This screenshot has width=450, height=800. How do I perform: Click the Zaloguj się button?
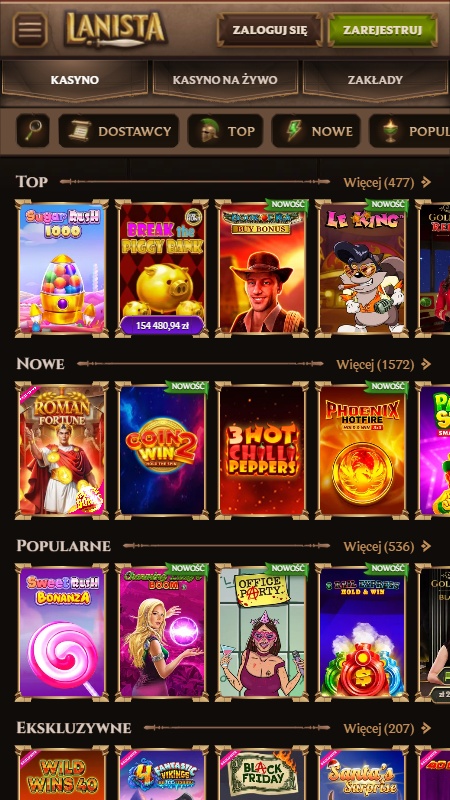(270, 30)
